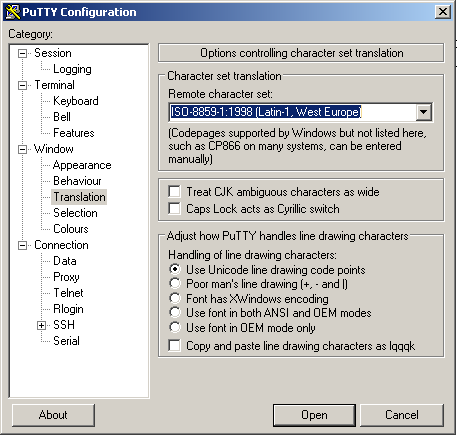Select Font has XWindows encoding option
The width and height of the screenshot is (457, 436).
(x=175, y=298)
